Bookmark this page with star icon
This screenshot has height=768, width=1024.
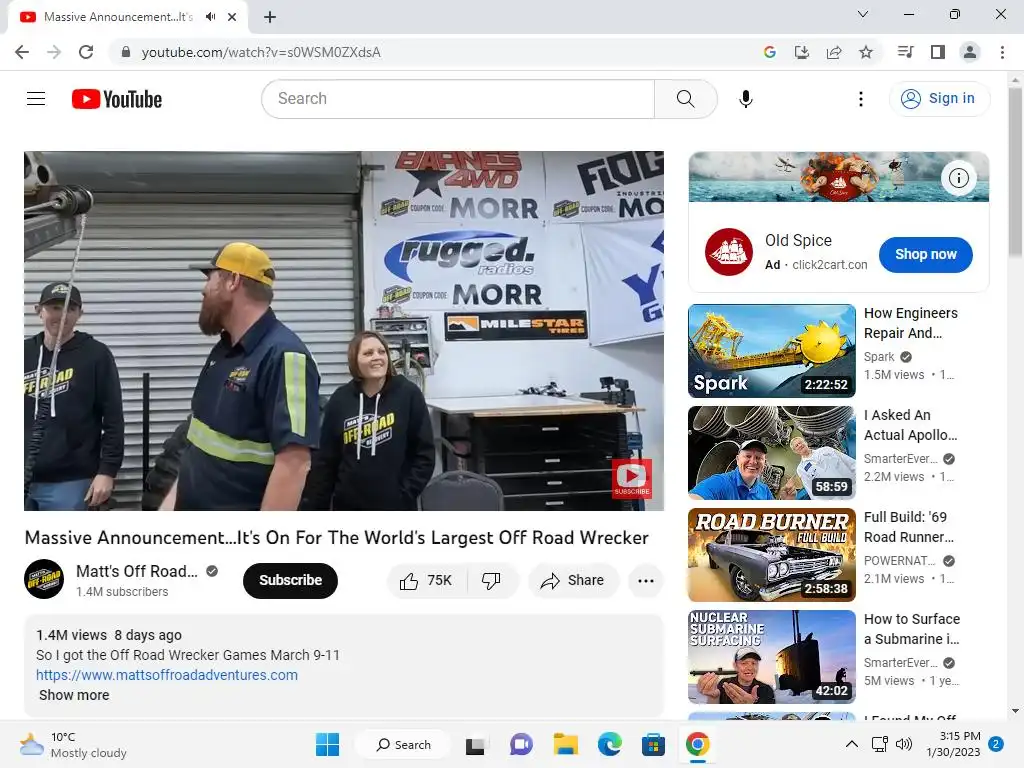[866, 52]
